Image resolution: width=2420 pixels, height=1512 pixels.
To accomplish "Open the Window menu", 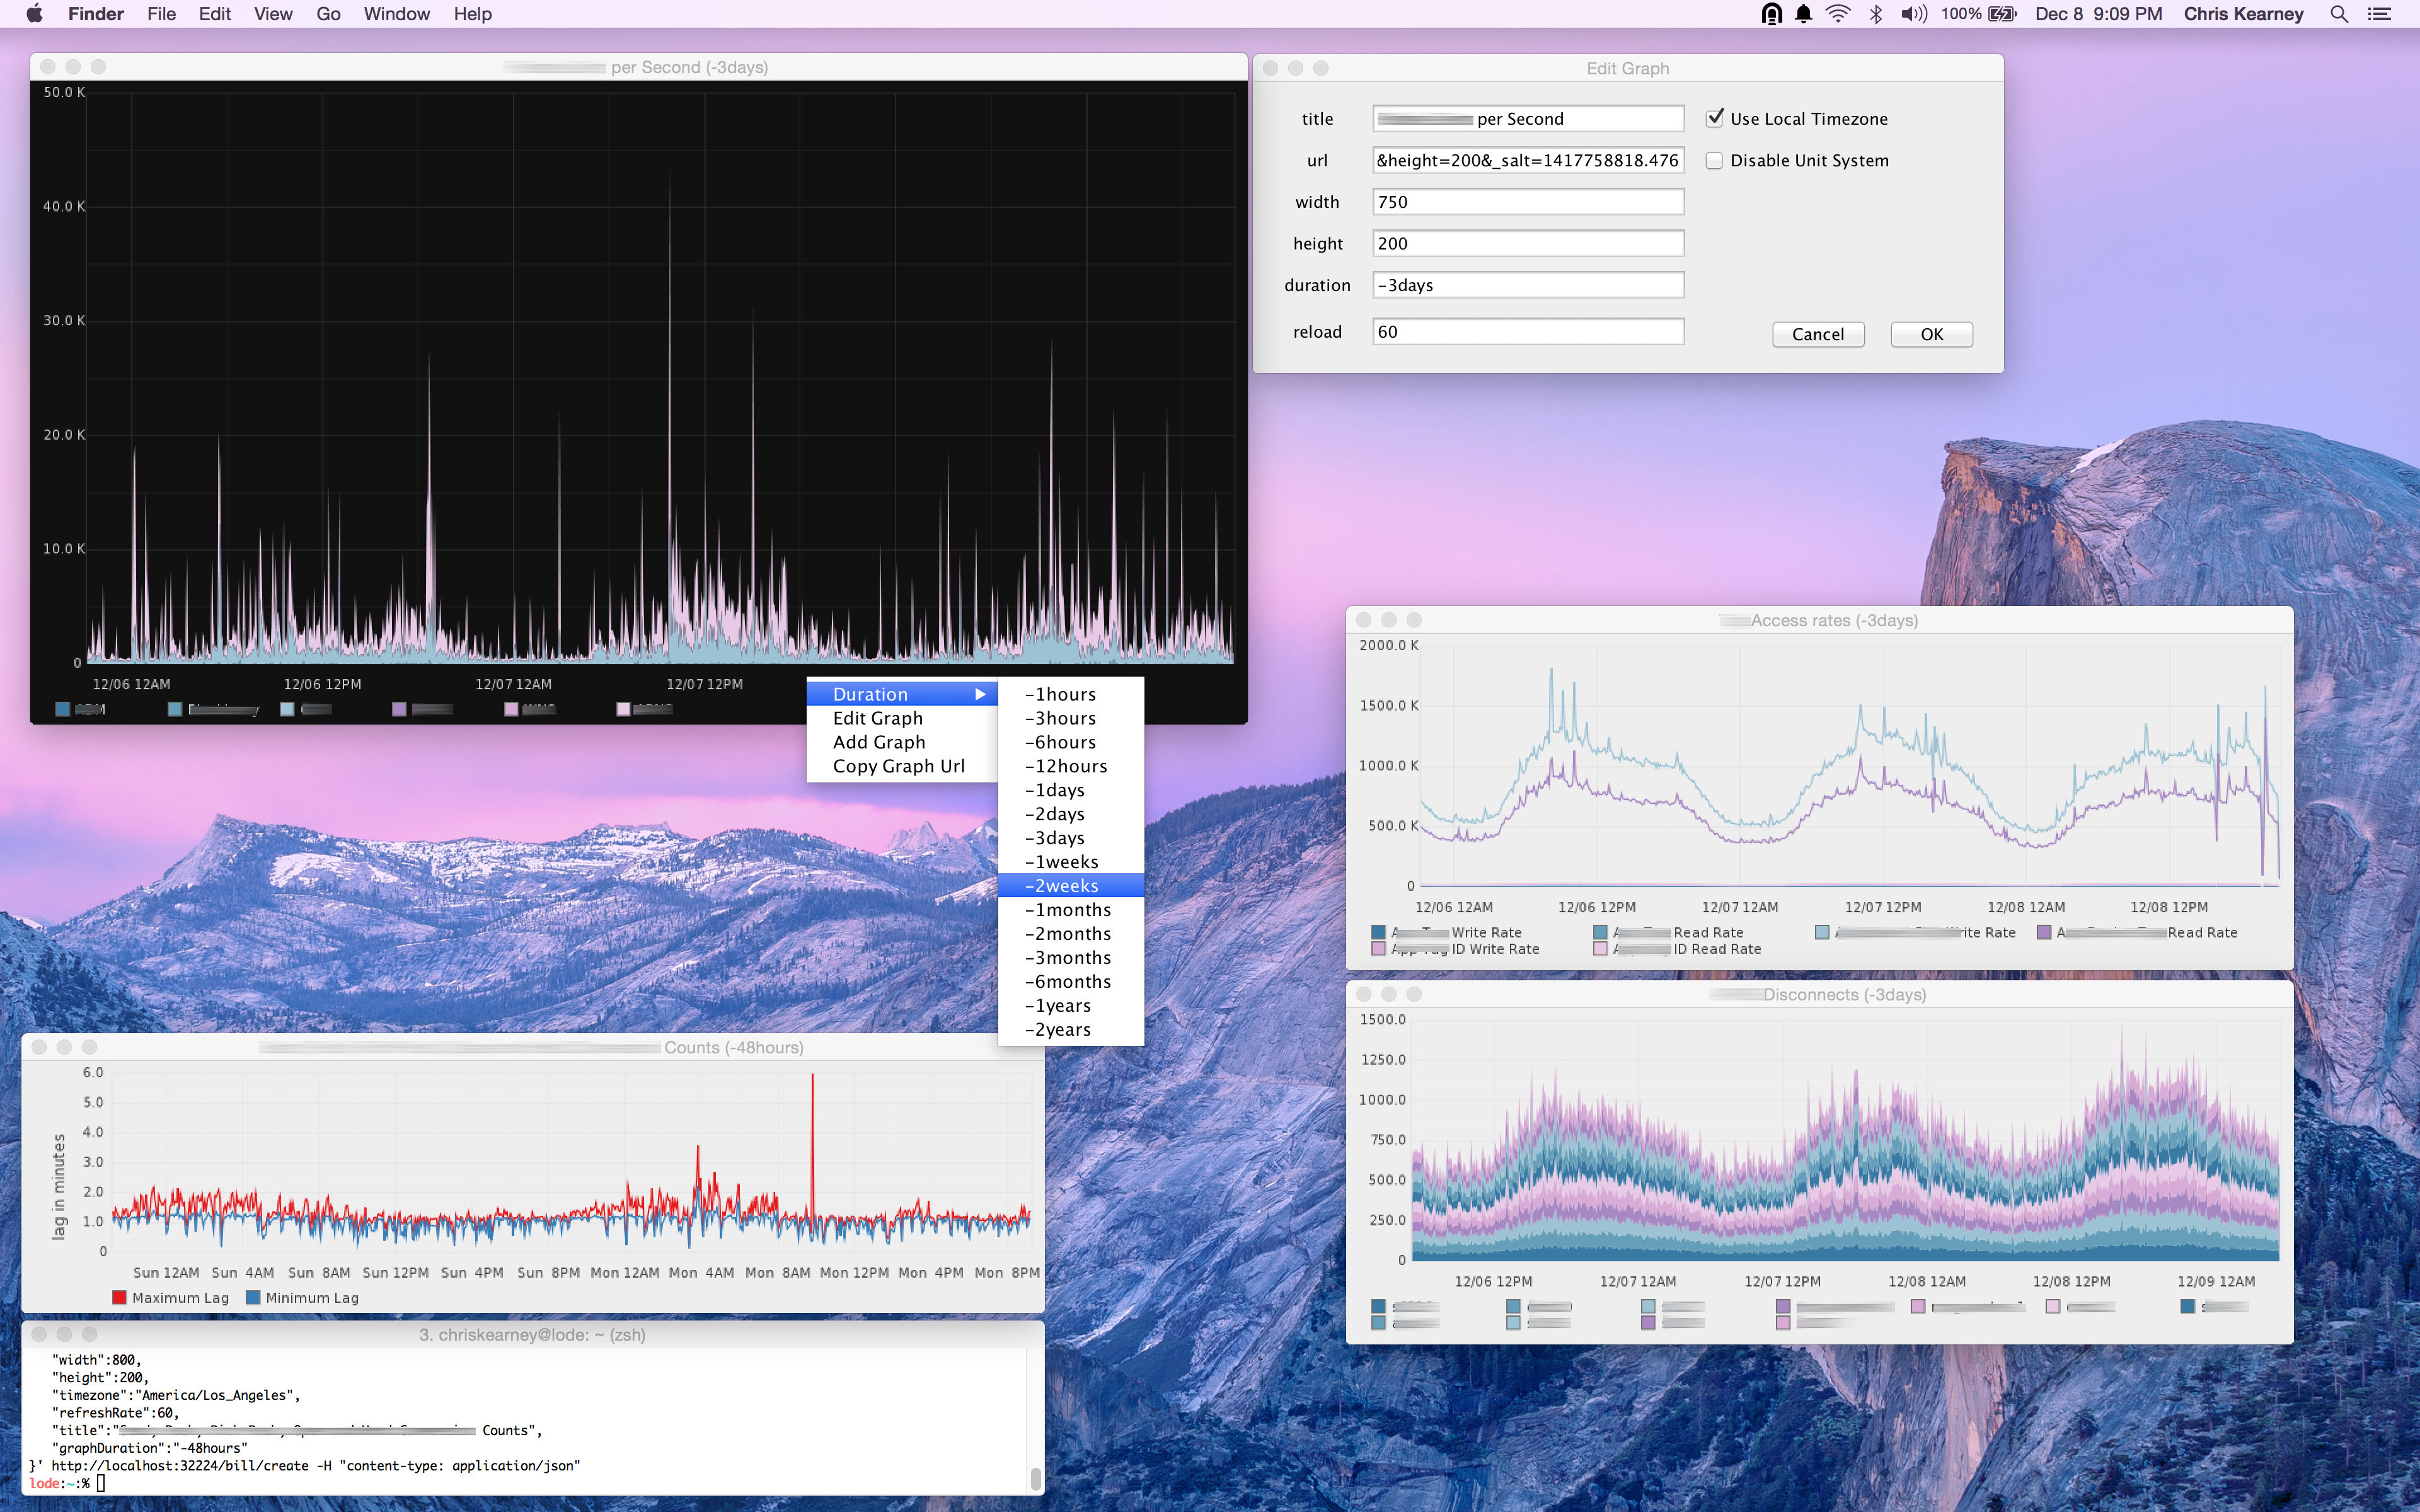I will pyautogui.click(x=397, y=14).
